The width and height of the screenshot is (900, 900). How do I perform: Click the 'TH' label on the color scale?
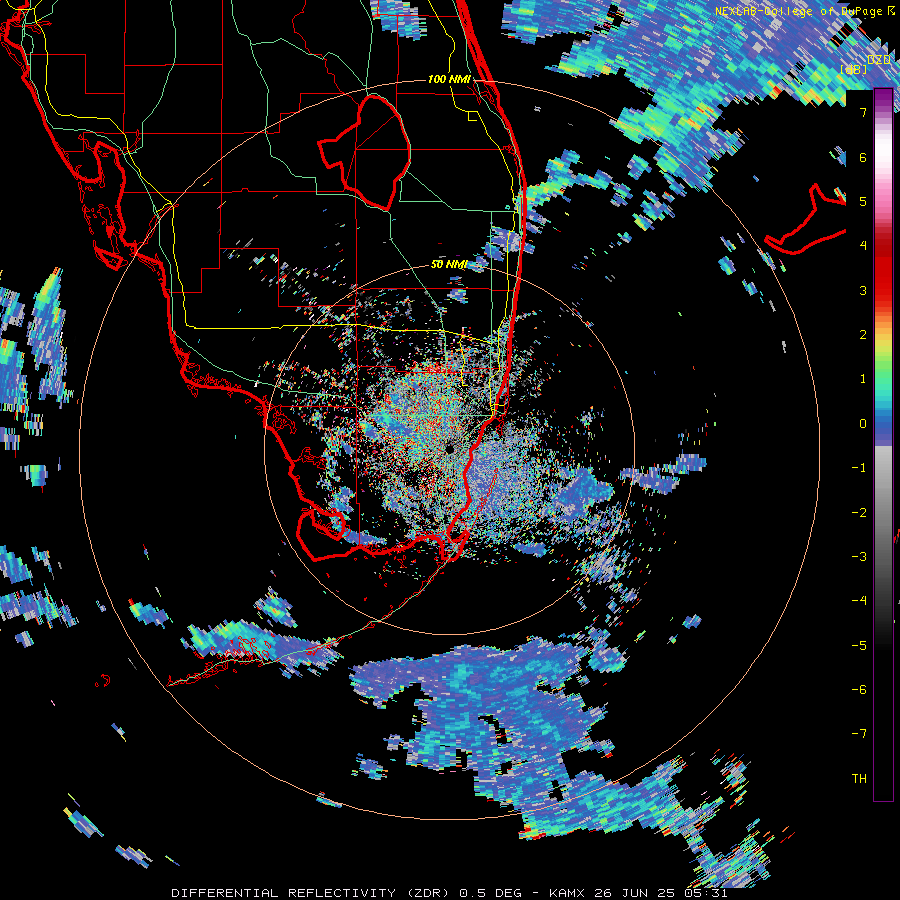(x=859, y=778)
